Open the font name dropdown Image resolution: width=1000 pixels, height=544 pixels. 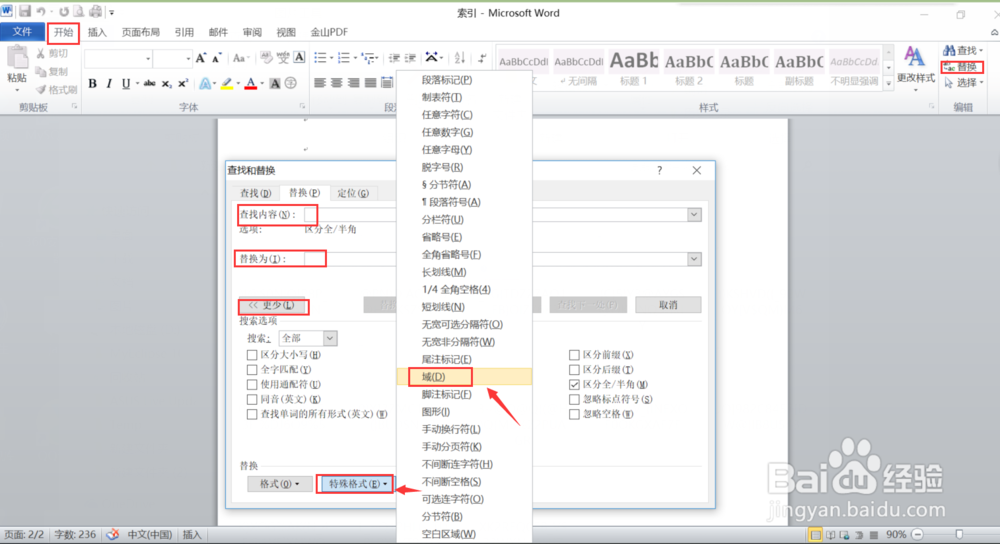pos(148,59)
